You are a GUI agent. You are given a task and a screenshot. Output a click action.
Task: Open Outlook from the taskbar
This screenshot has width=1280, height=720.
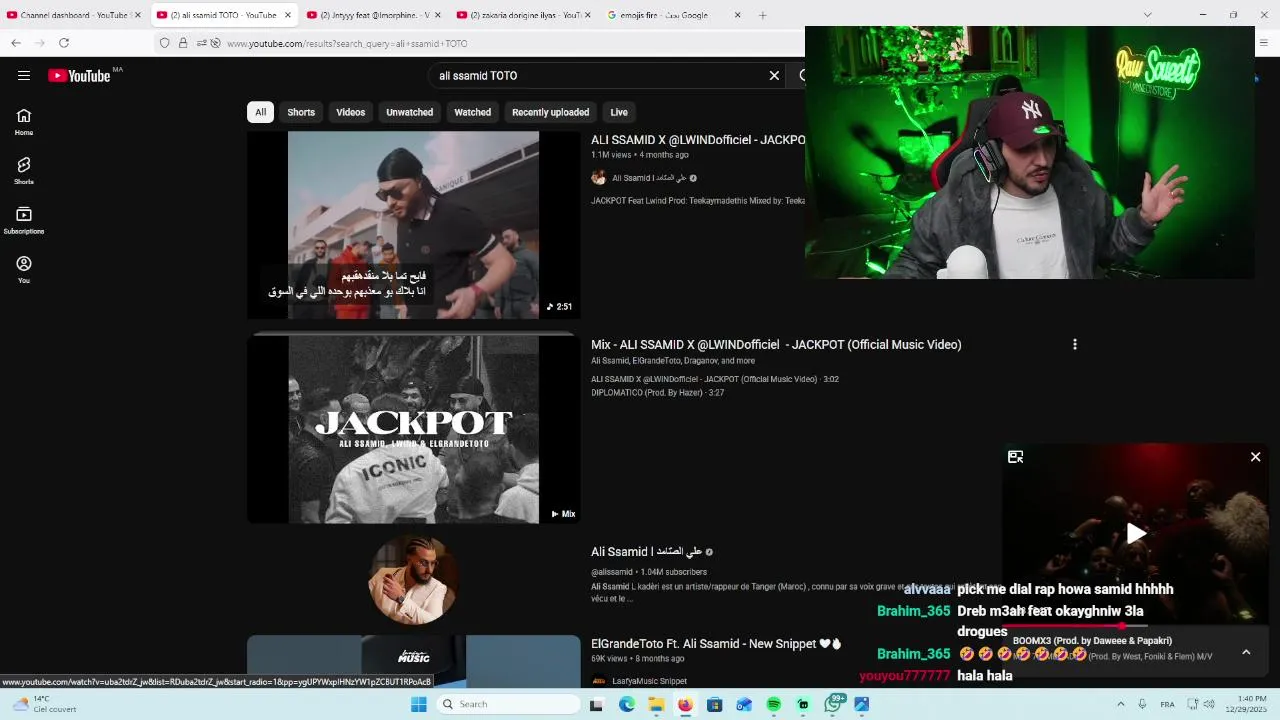[744, 704]
